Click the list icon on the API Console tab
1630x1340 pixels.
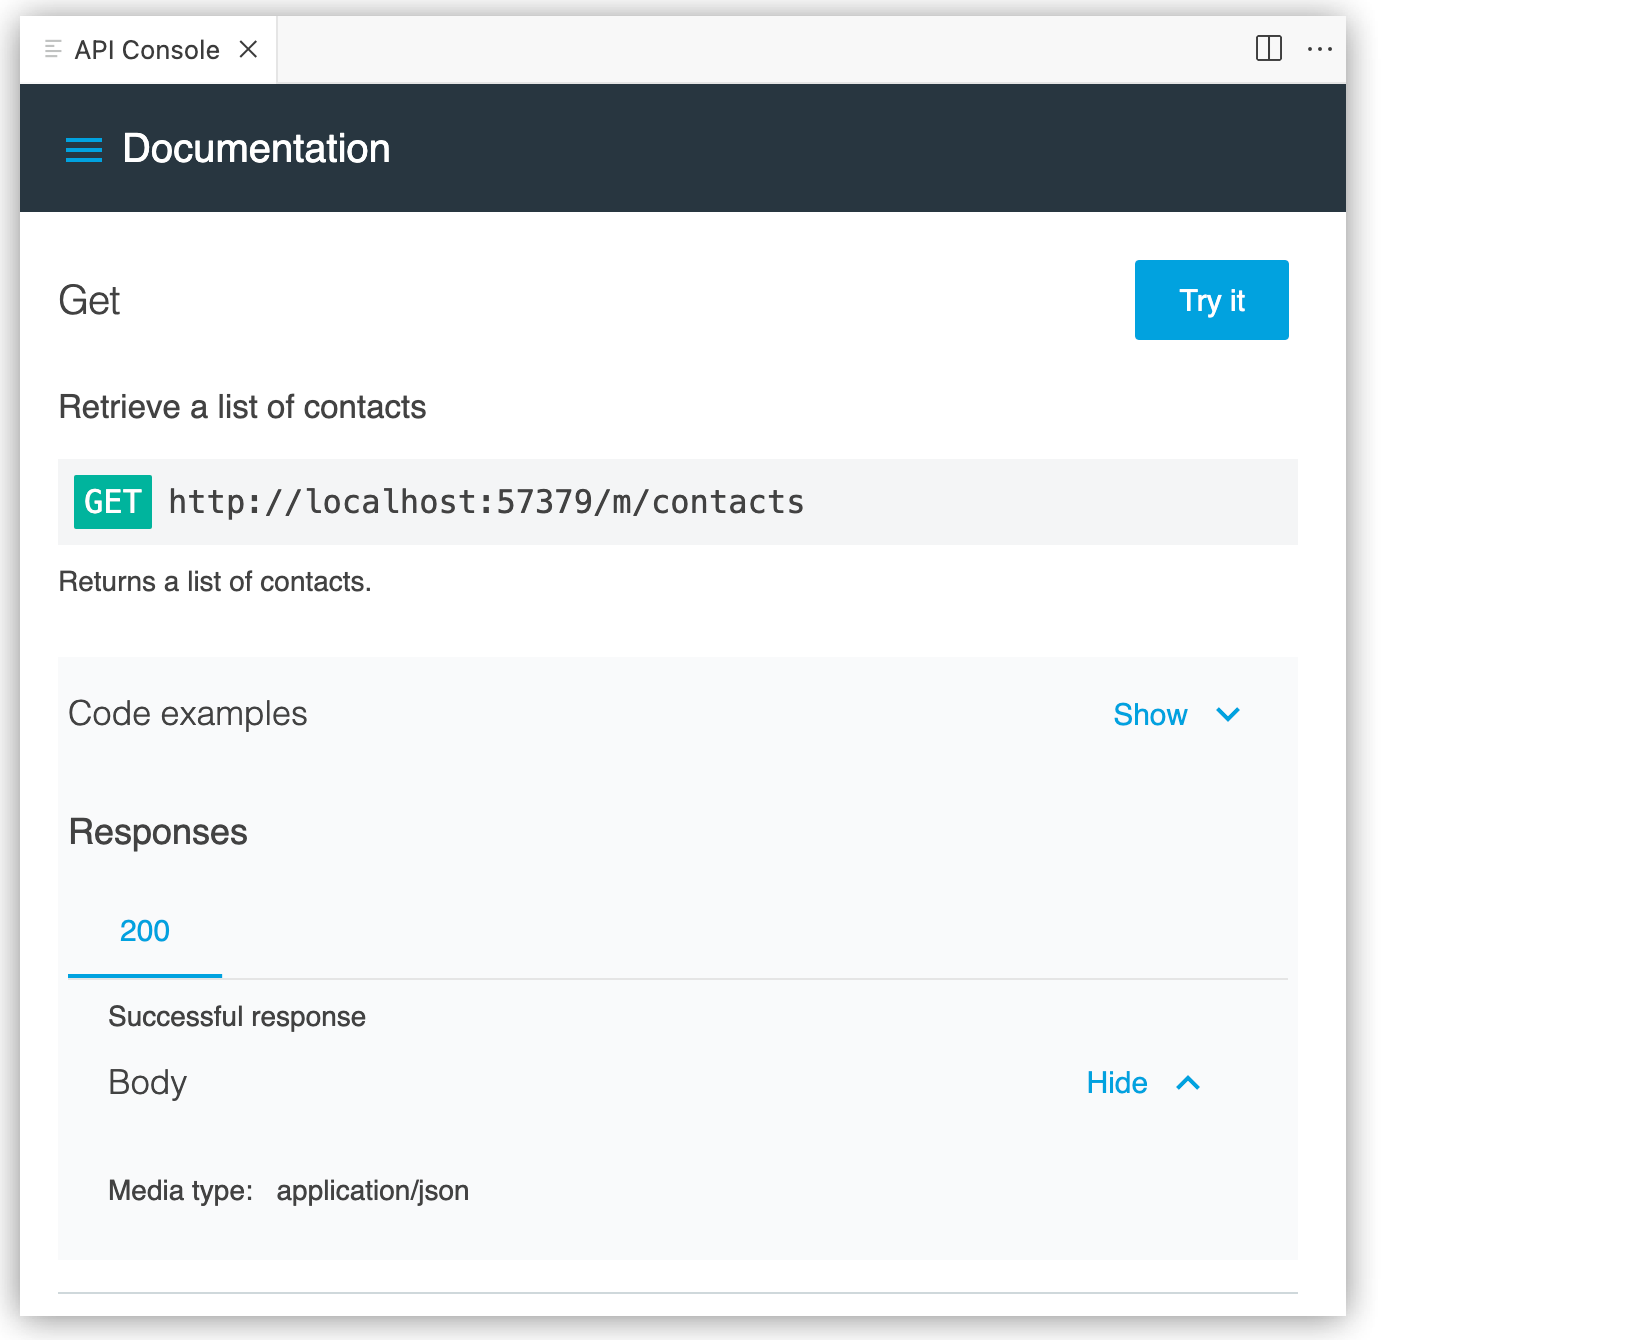52,48
